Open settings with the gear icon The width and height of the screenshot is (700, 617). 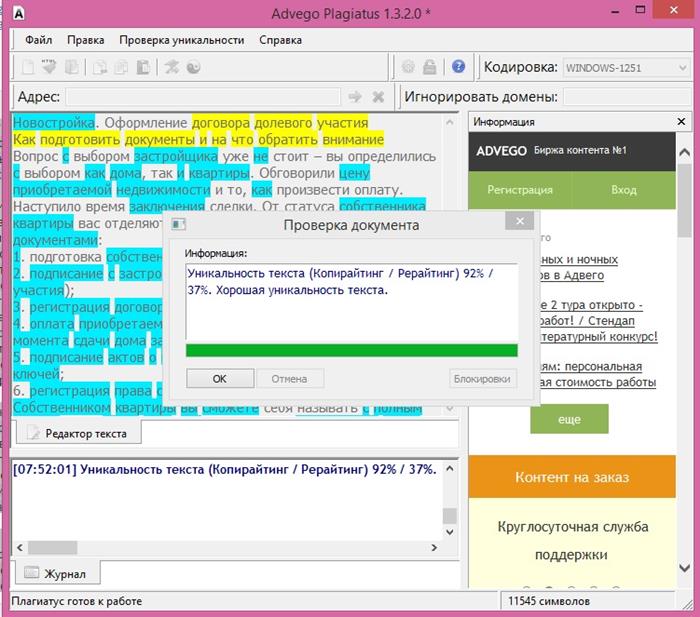click(408, 67)
